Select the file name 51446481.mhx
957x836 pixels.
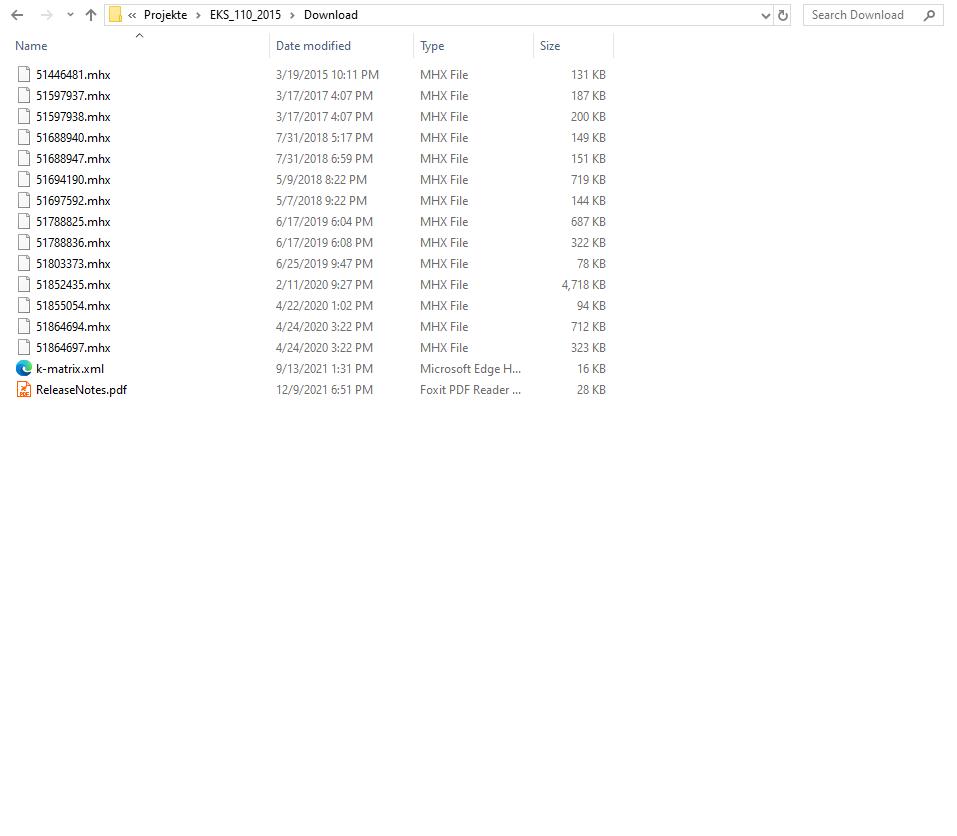tap(73, 74)
